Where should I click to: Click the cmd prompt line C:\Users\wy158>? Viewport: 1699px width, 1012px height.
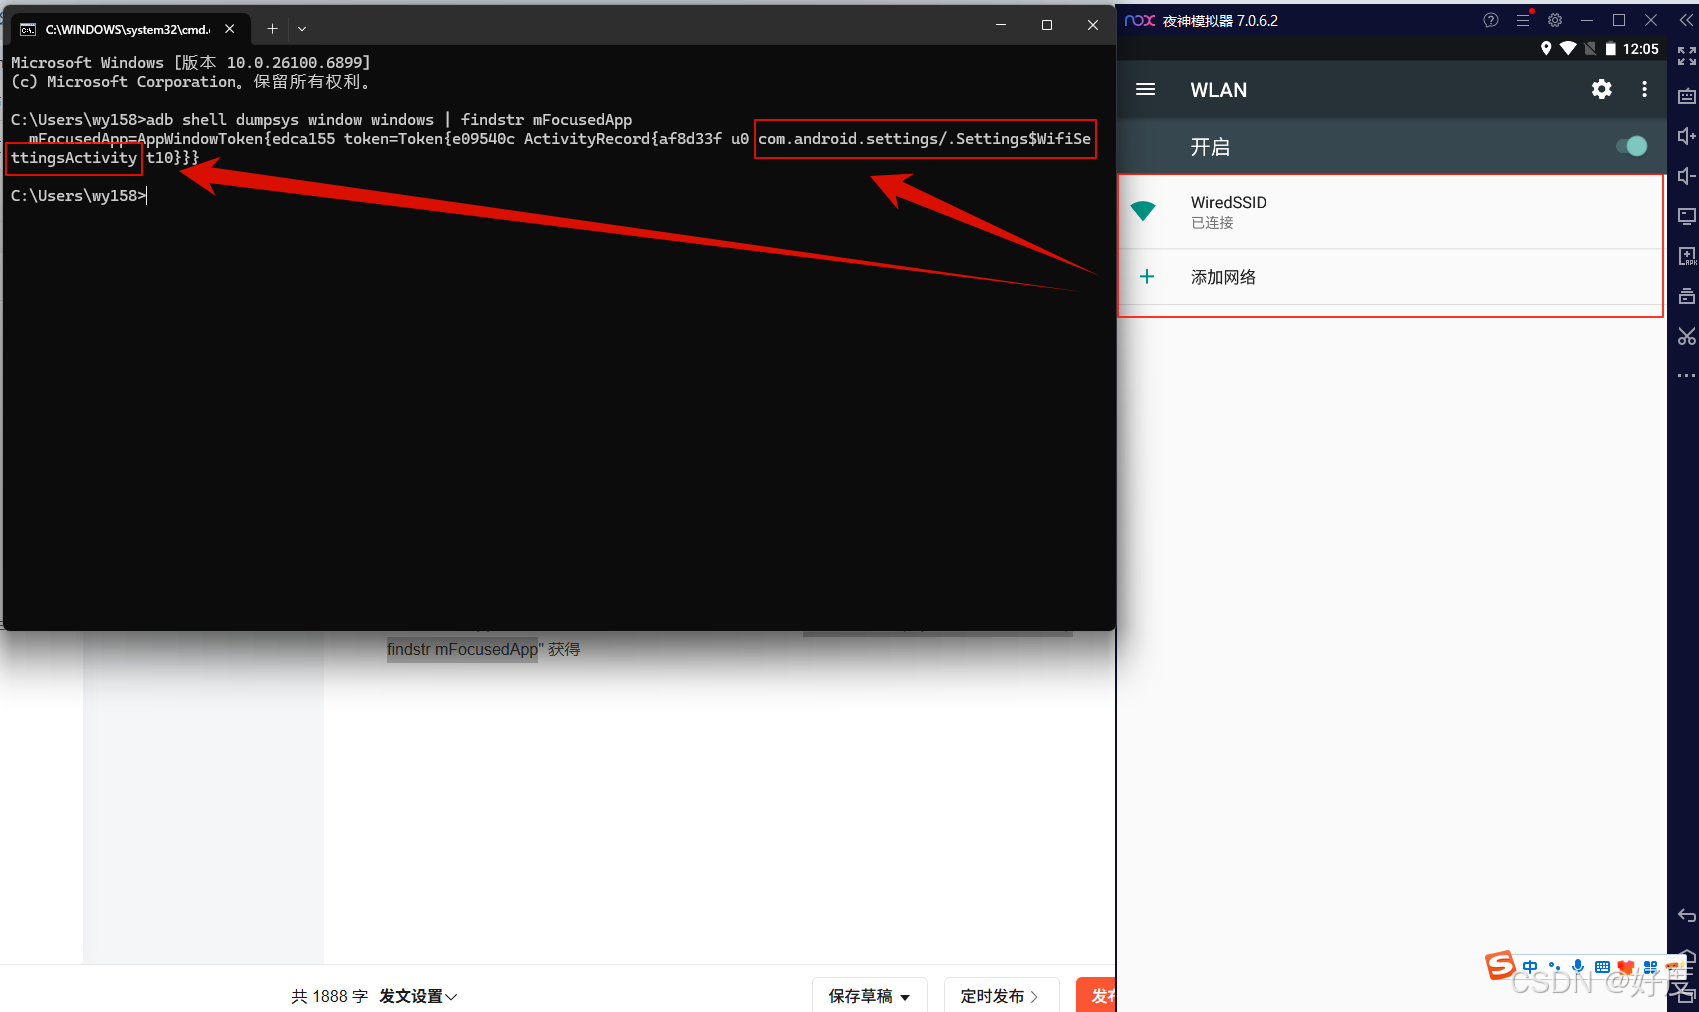click(x=78, y=196)
